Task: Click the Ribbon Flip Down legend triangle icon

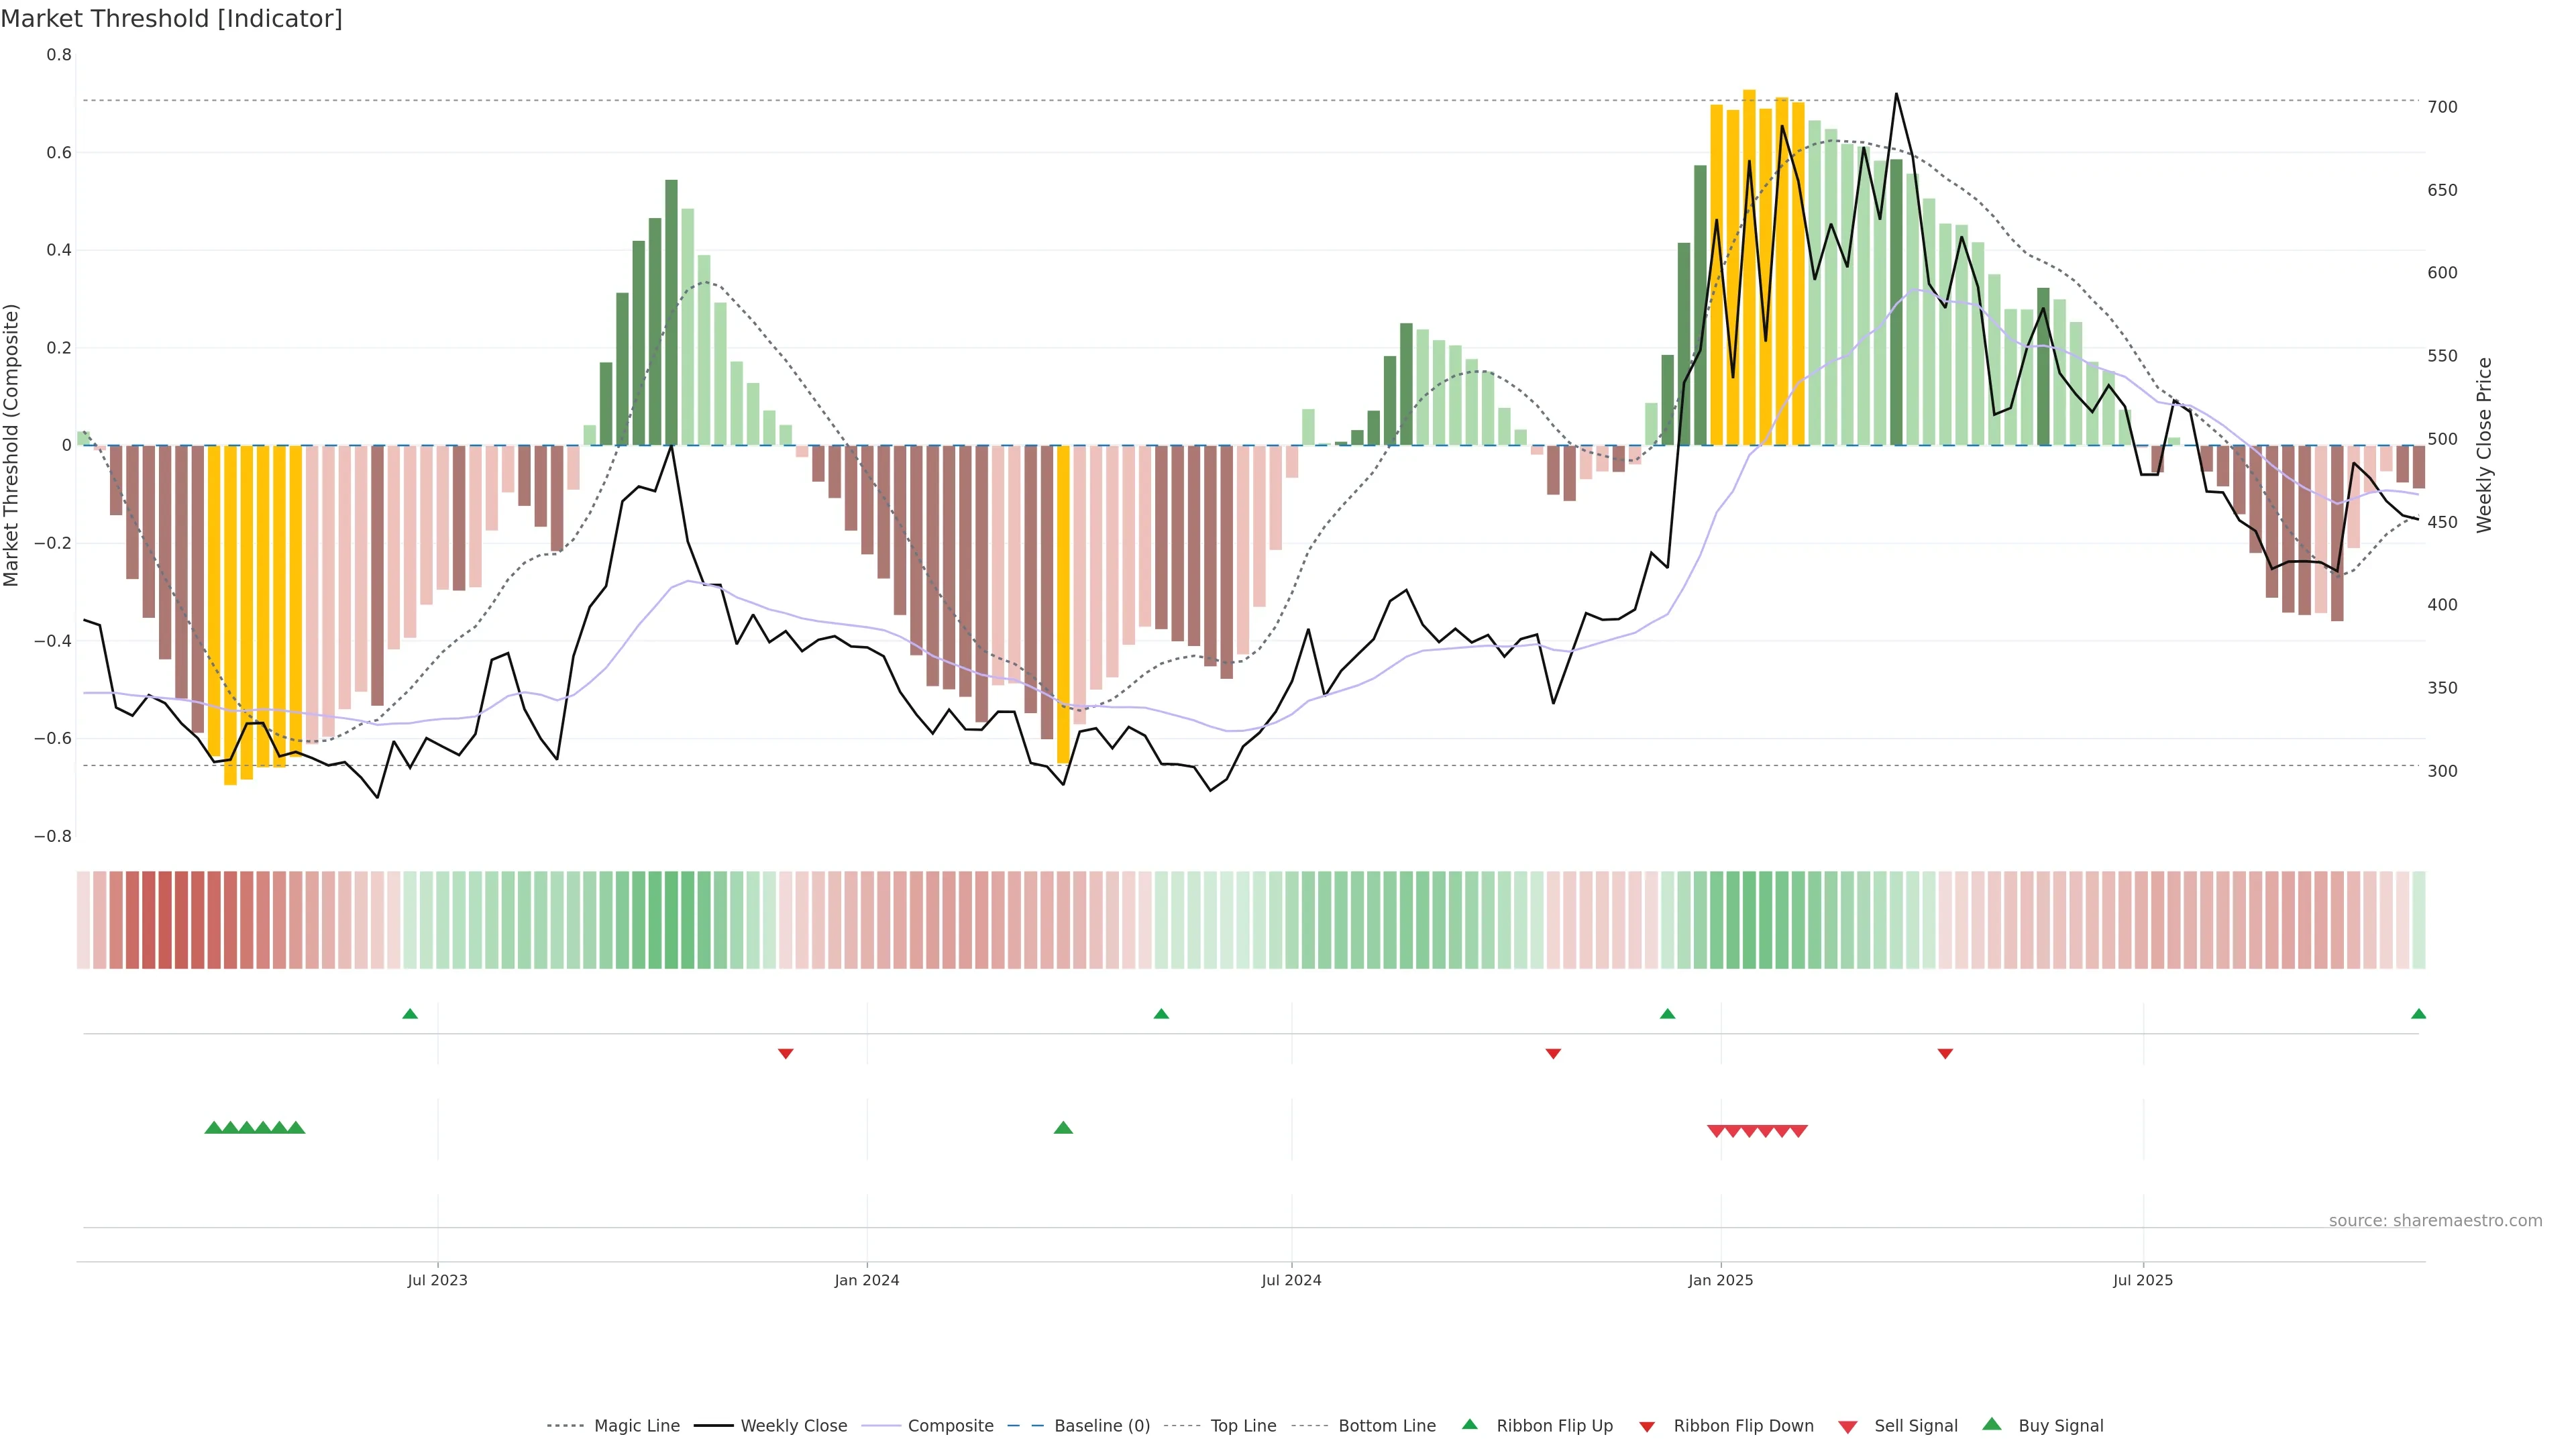Action: point(1647,1426)
